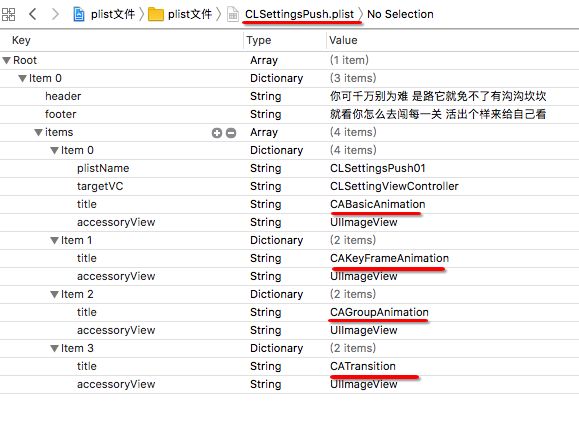Click the CAGroupAnimation value

[379, 312]
